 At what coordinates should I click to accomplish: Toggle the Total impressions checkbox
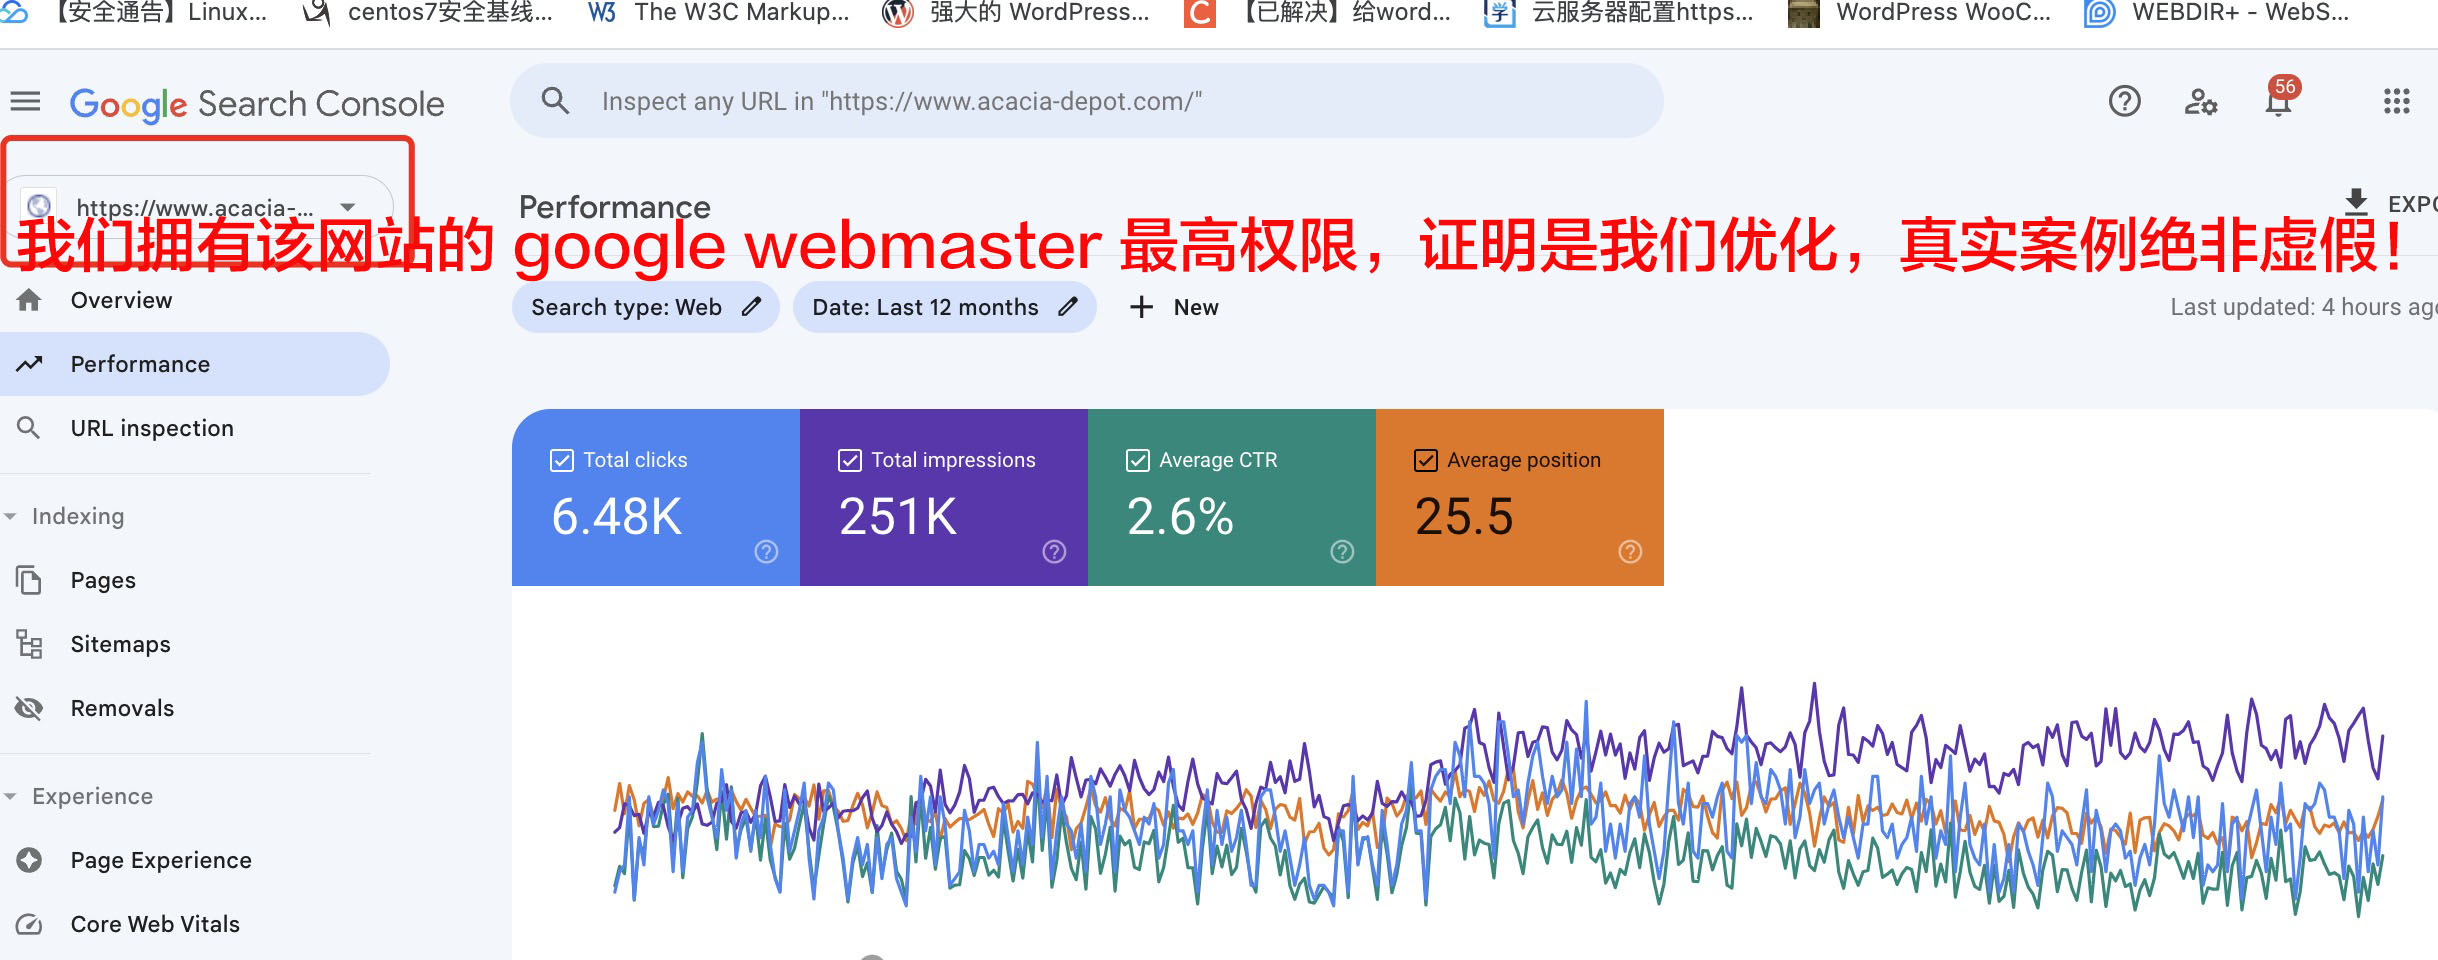[x=850, y=460]
